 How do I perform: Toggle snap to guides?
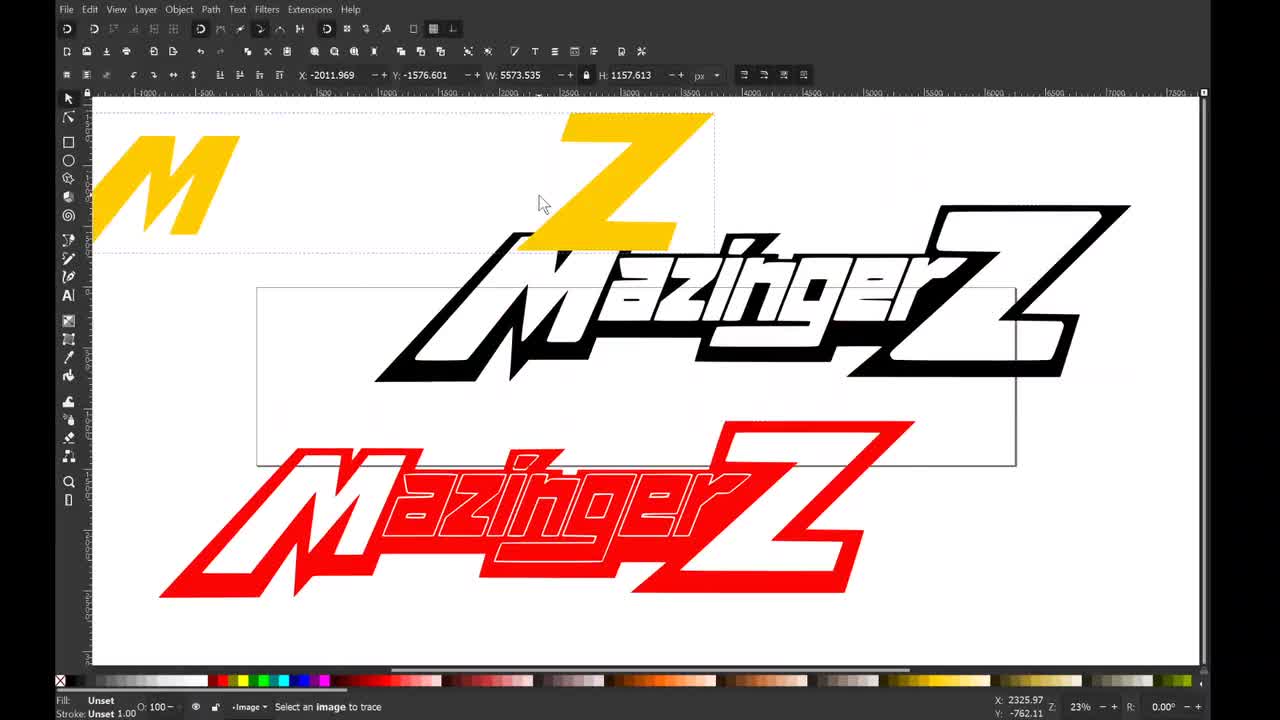pyautogui.click(x=452, y=28)
